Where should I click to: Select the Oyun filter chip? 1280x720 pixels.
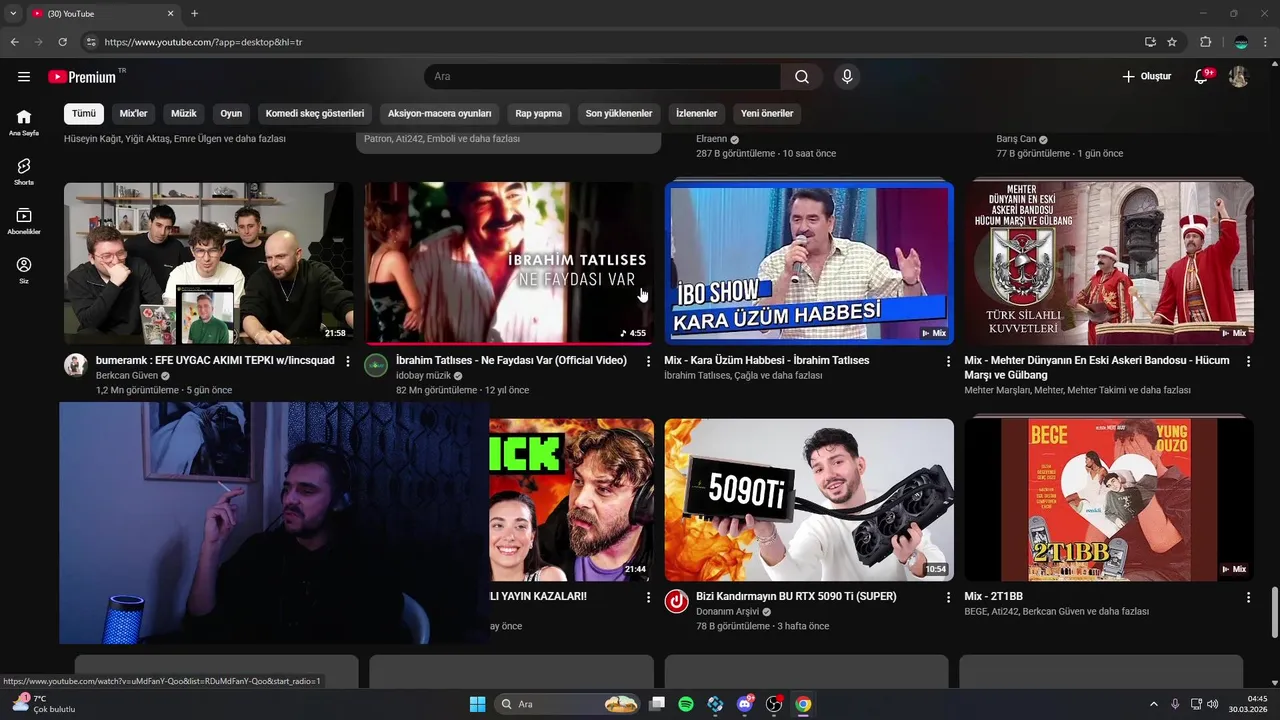tap(231, 114)
